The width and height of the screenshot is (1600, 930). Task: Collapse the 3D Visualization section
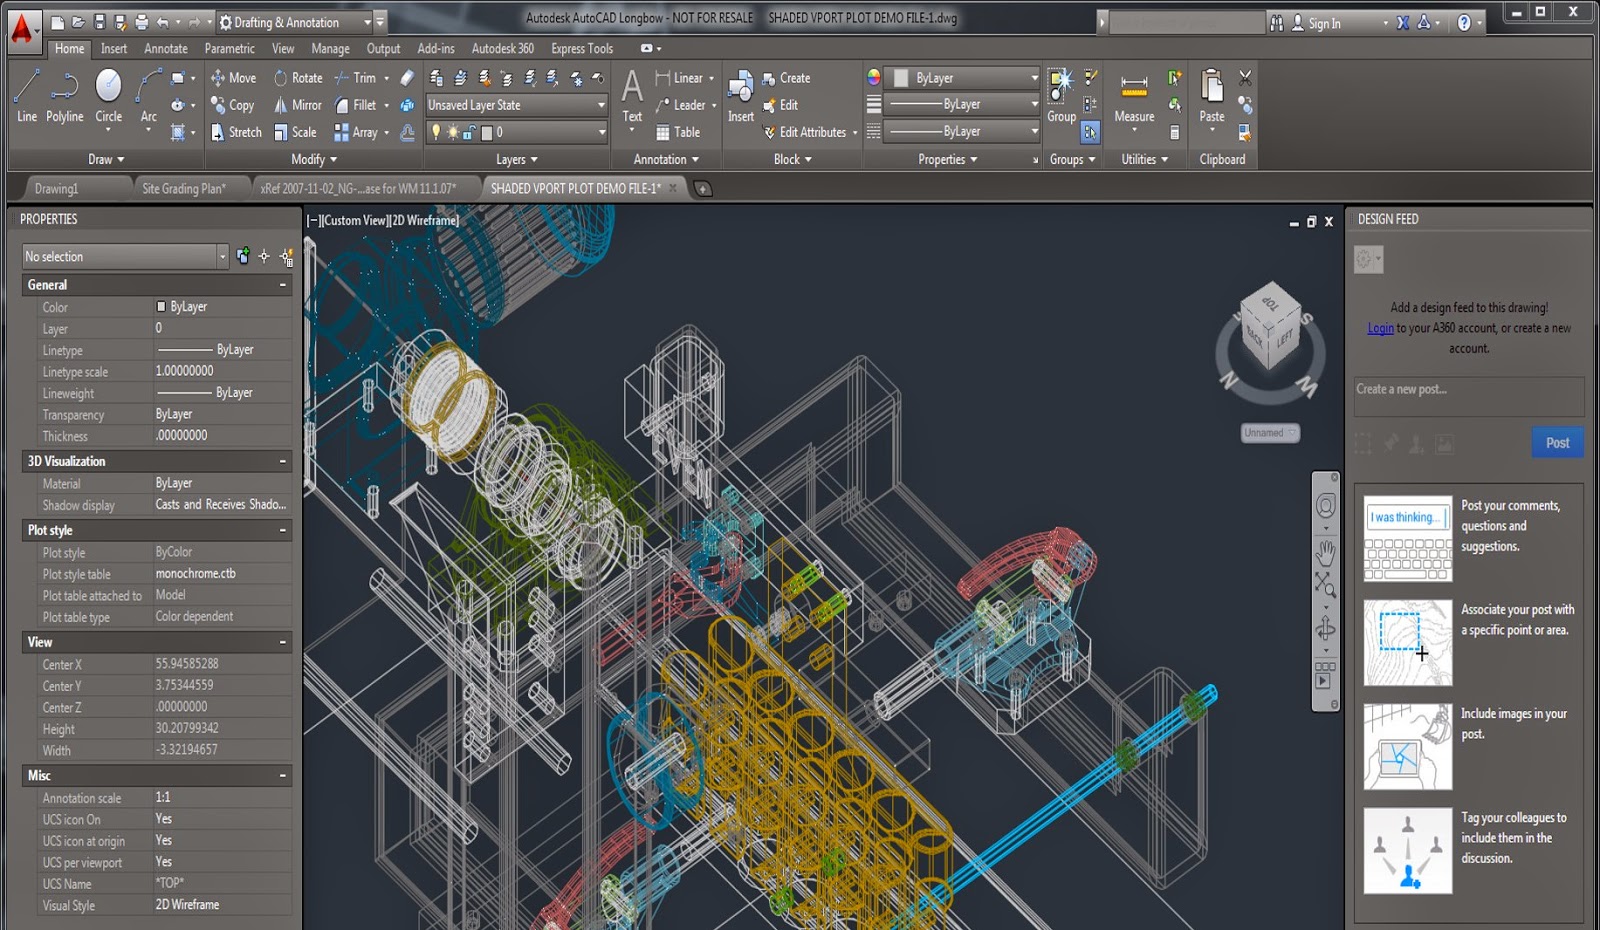coord(282,461)
